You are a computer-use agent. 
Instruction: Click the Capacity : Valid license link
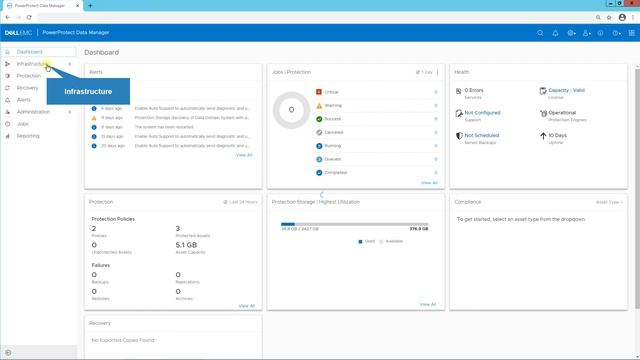click(566, 90)
